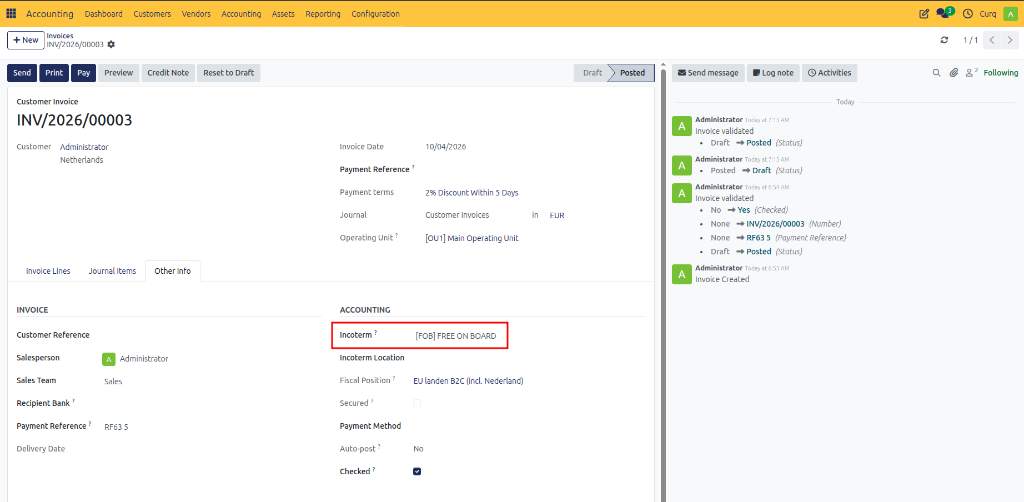Click Payment Reference value RF63 5
The height and width of the screenshot is (502, 1024).
pyautogui.click(x=116, y=427)
